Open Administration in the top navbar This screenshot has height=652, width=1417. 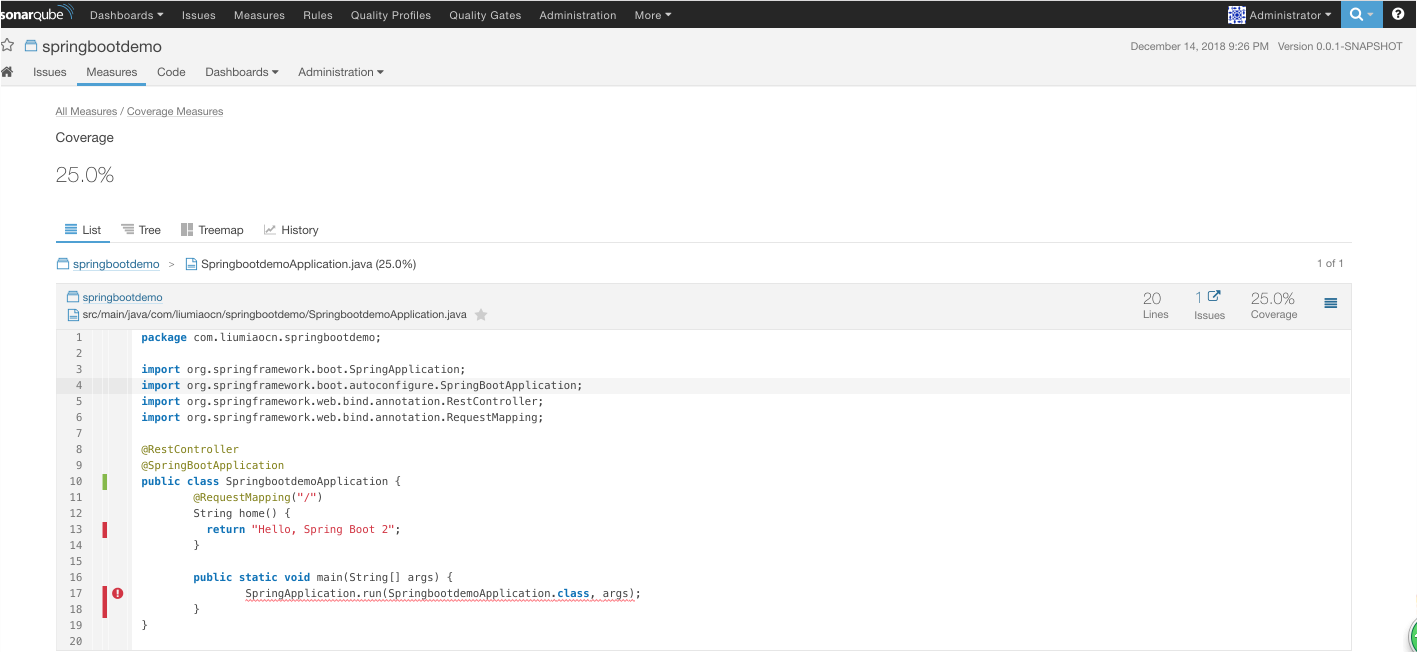click(578, 15)
